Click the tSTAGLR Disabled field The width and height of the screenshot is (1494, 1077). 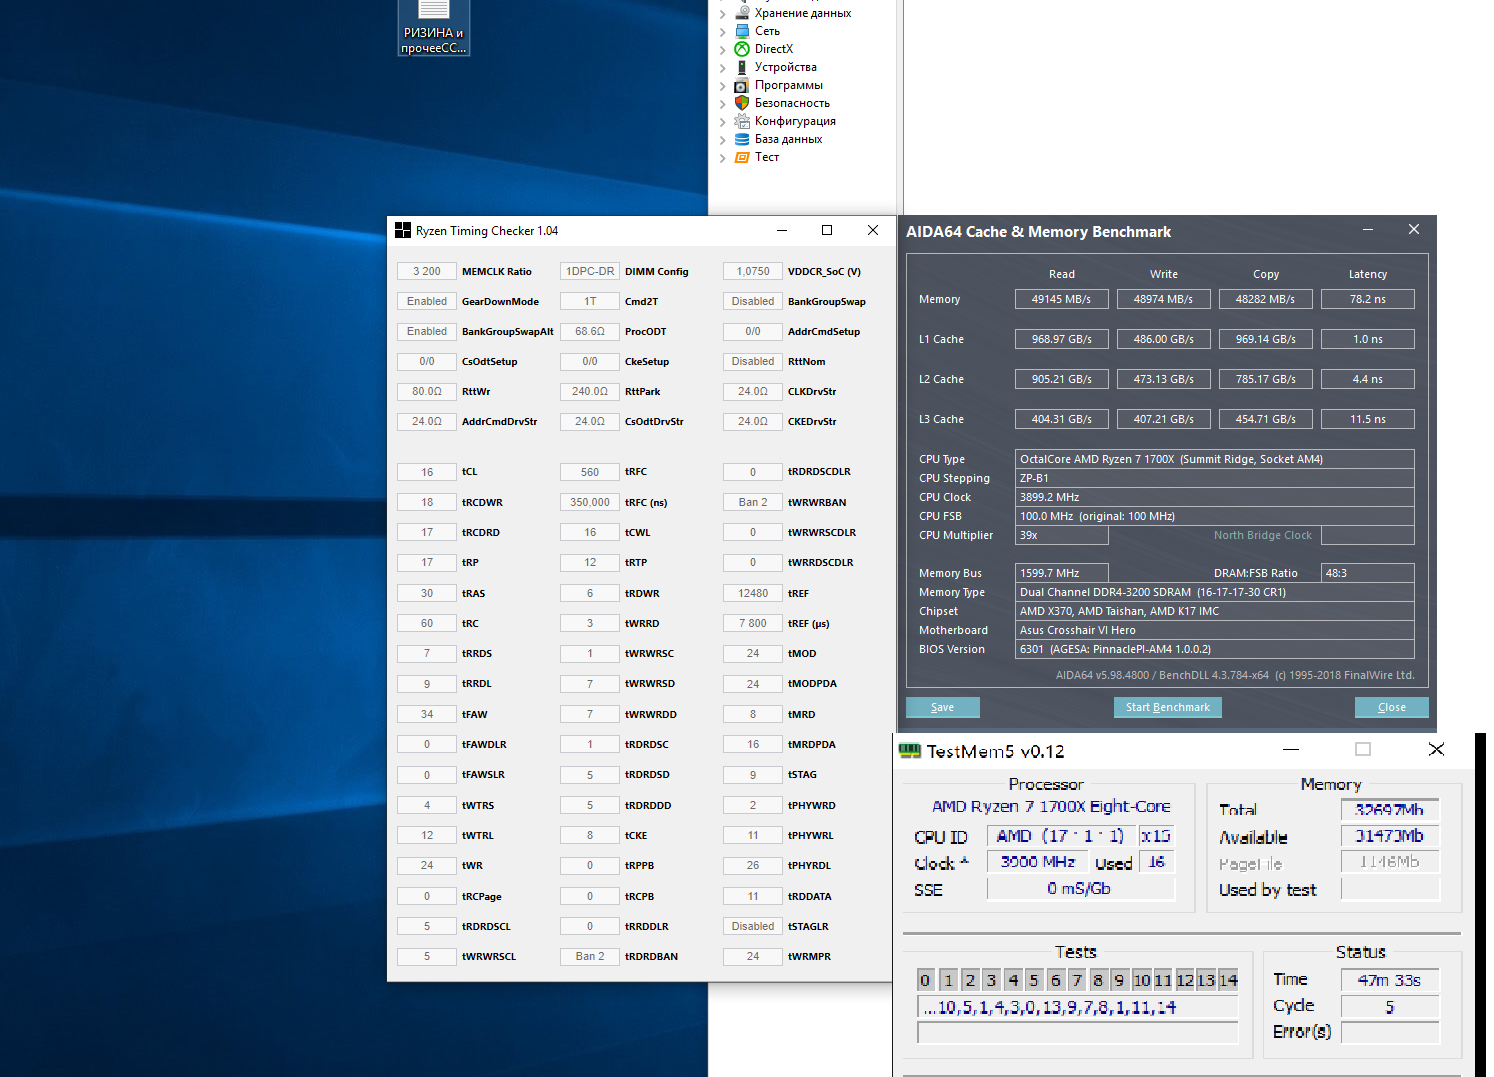[x=753, y=926]
